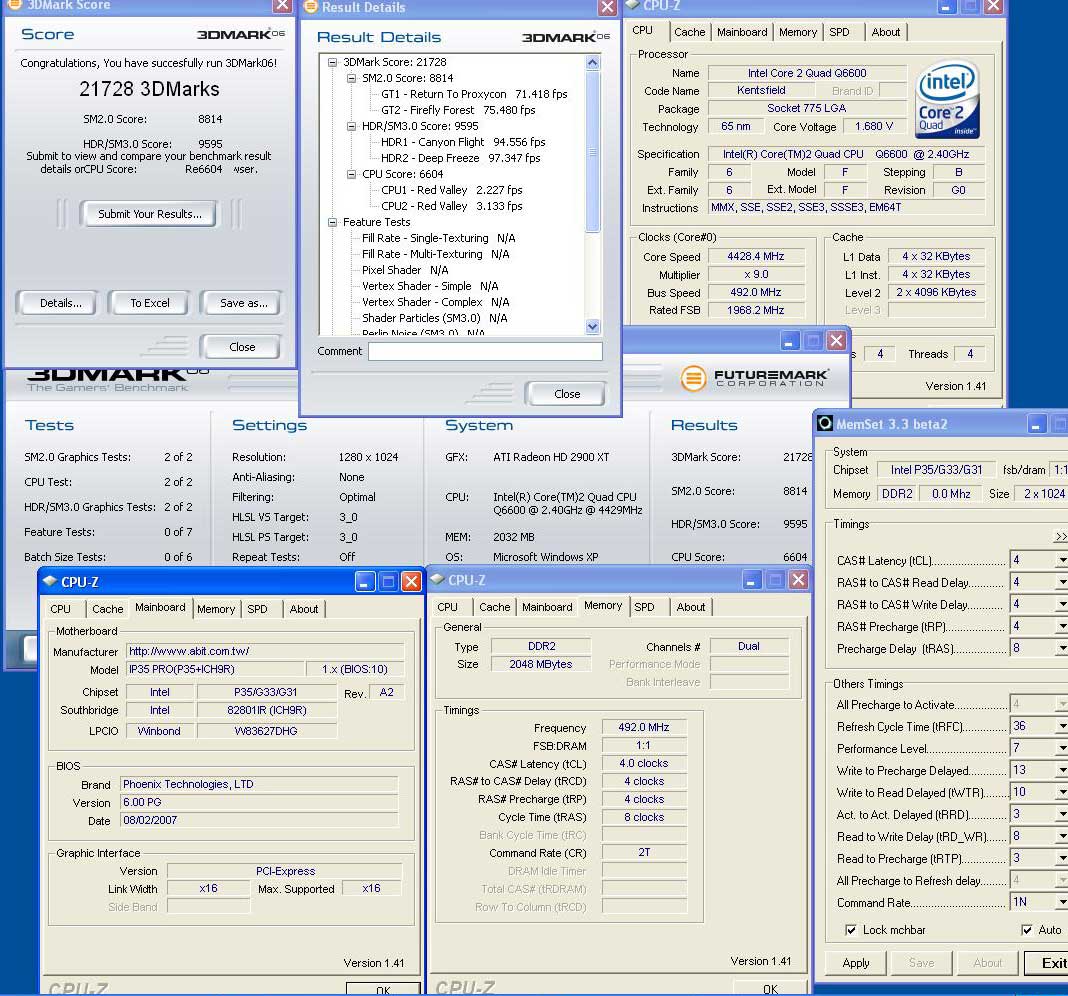This screenshot has width=1068, height=996.
Task: Select CPU tab in CPU-Z Mainboard window
Action: [x=60, y=609]
